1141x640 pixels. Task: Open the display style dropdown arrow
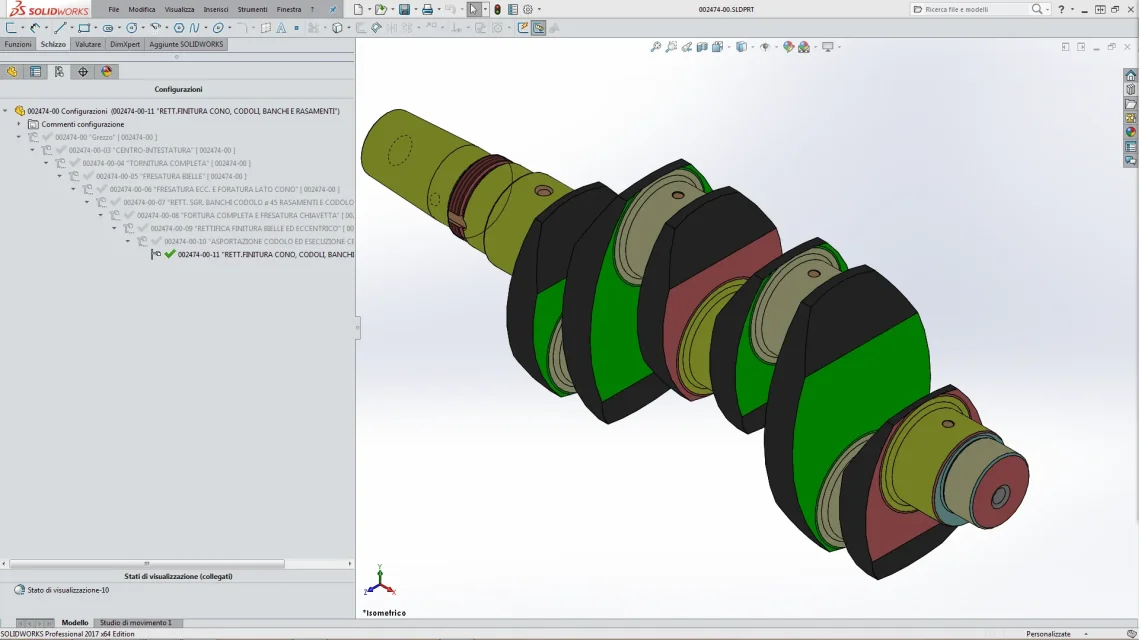(752, 47)
